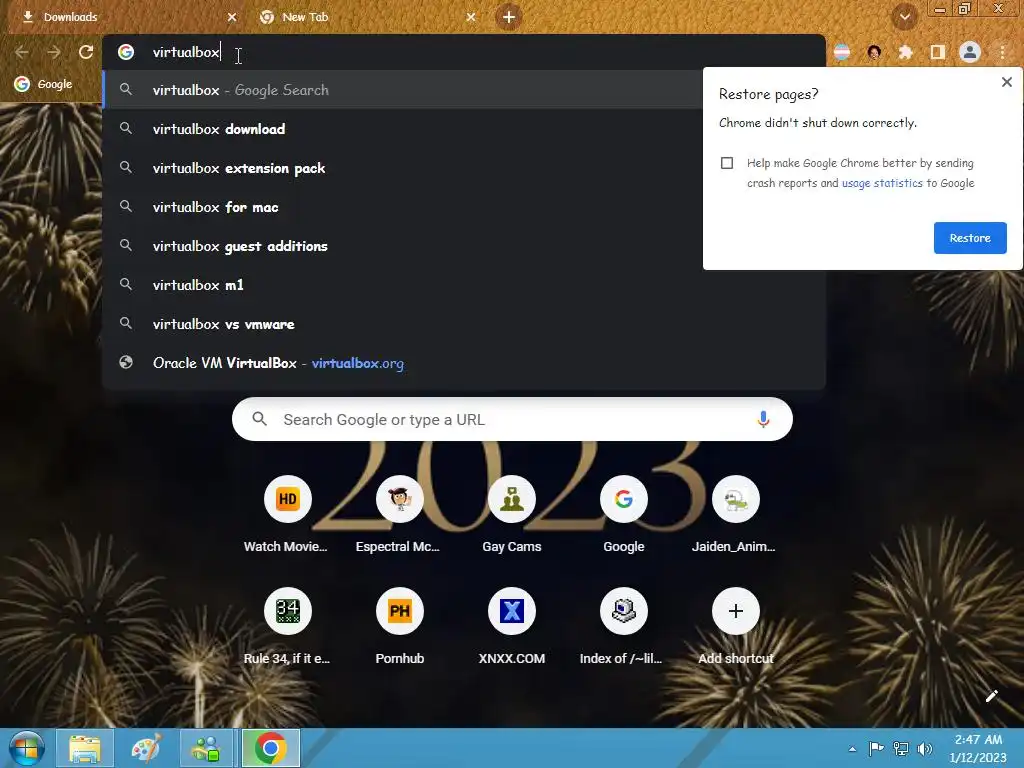This screenshot has height=768, width=1024.
Task: Launch Paint from the taskbar
Action: click(x=146, y=748)
